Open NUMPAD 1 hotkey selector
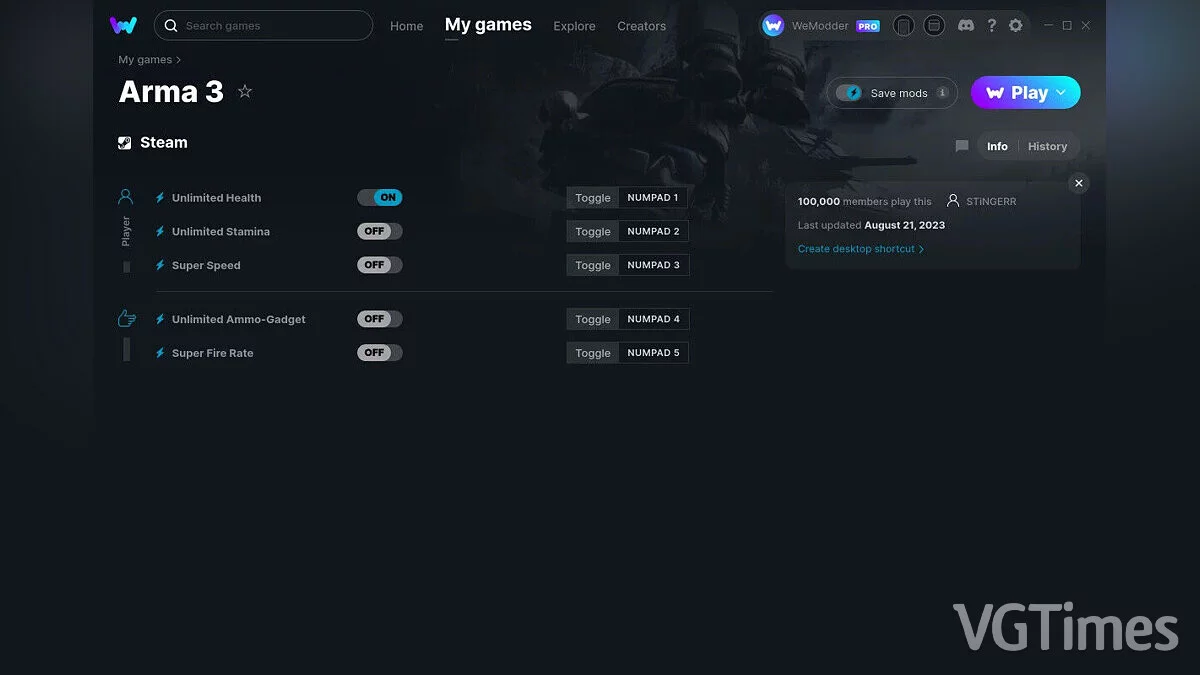 click(652, 198)
